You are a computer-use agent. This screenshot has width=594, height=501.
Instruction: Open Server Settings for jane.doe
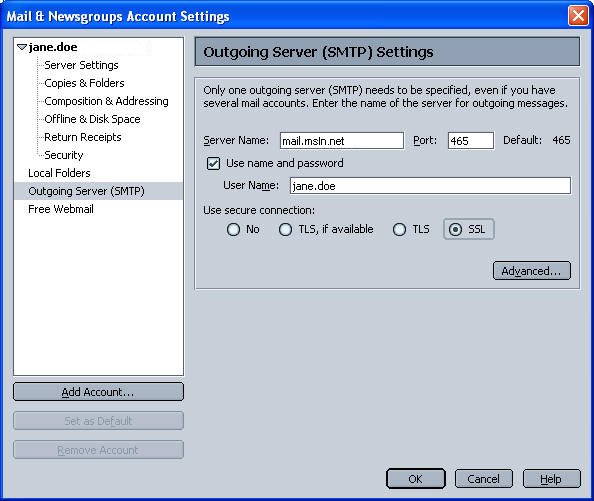pos(81,65)
